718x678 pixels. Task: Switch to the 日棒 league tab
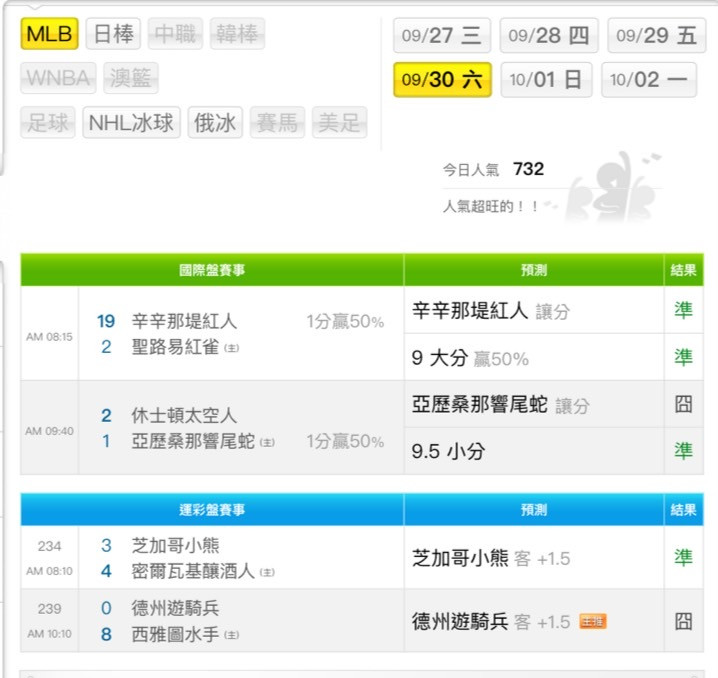(113, 34)
